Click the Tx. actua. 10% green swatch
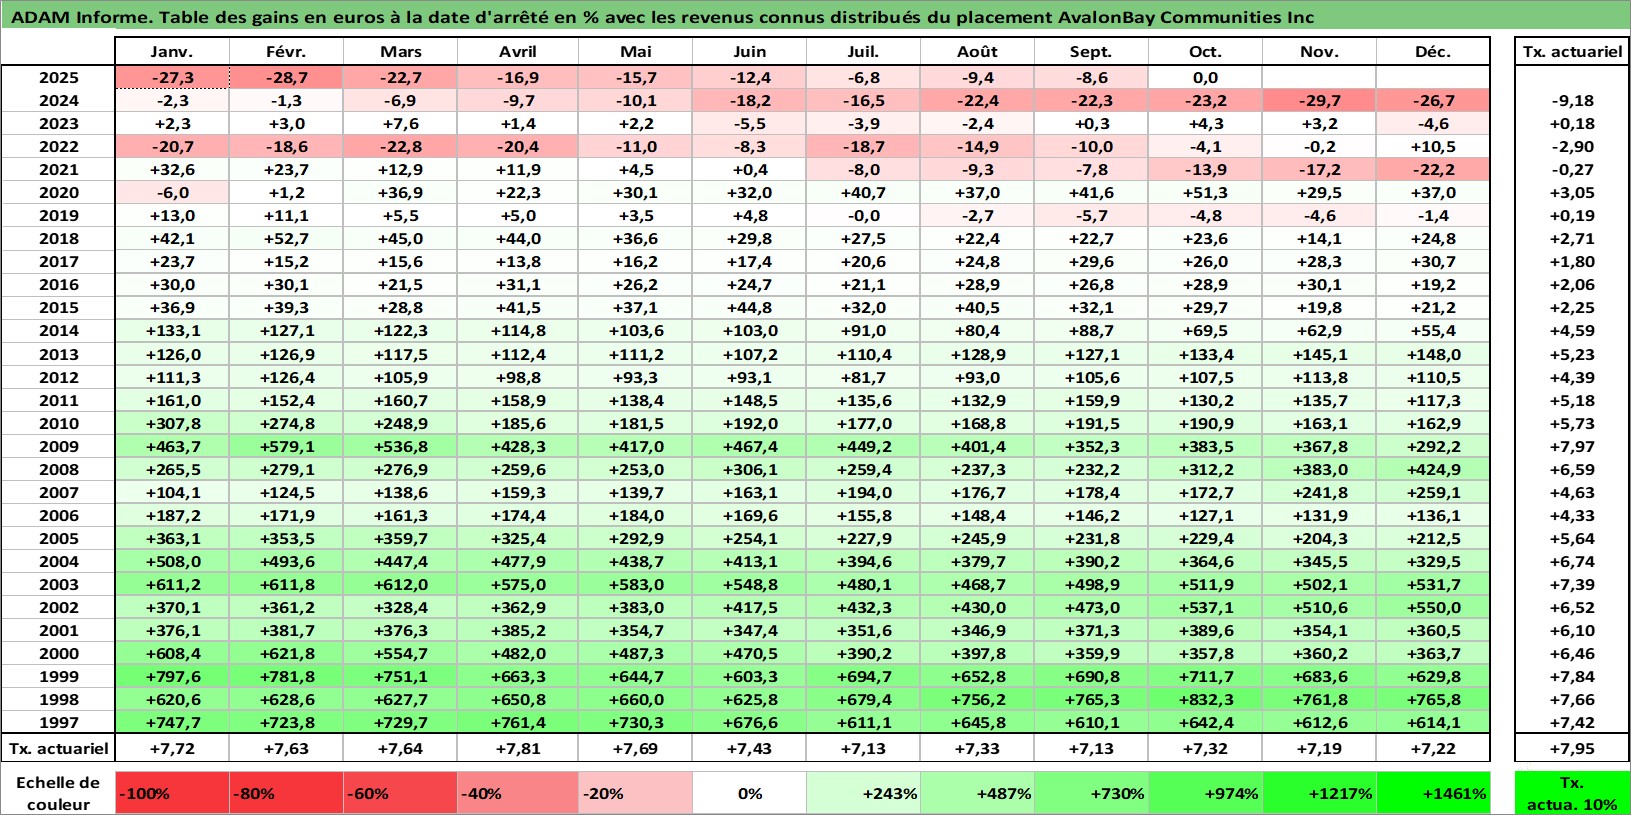 pyautogui.click(x=1572, y=793)
